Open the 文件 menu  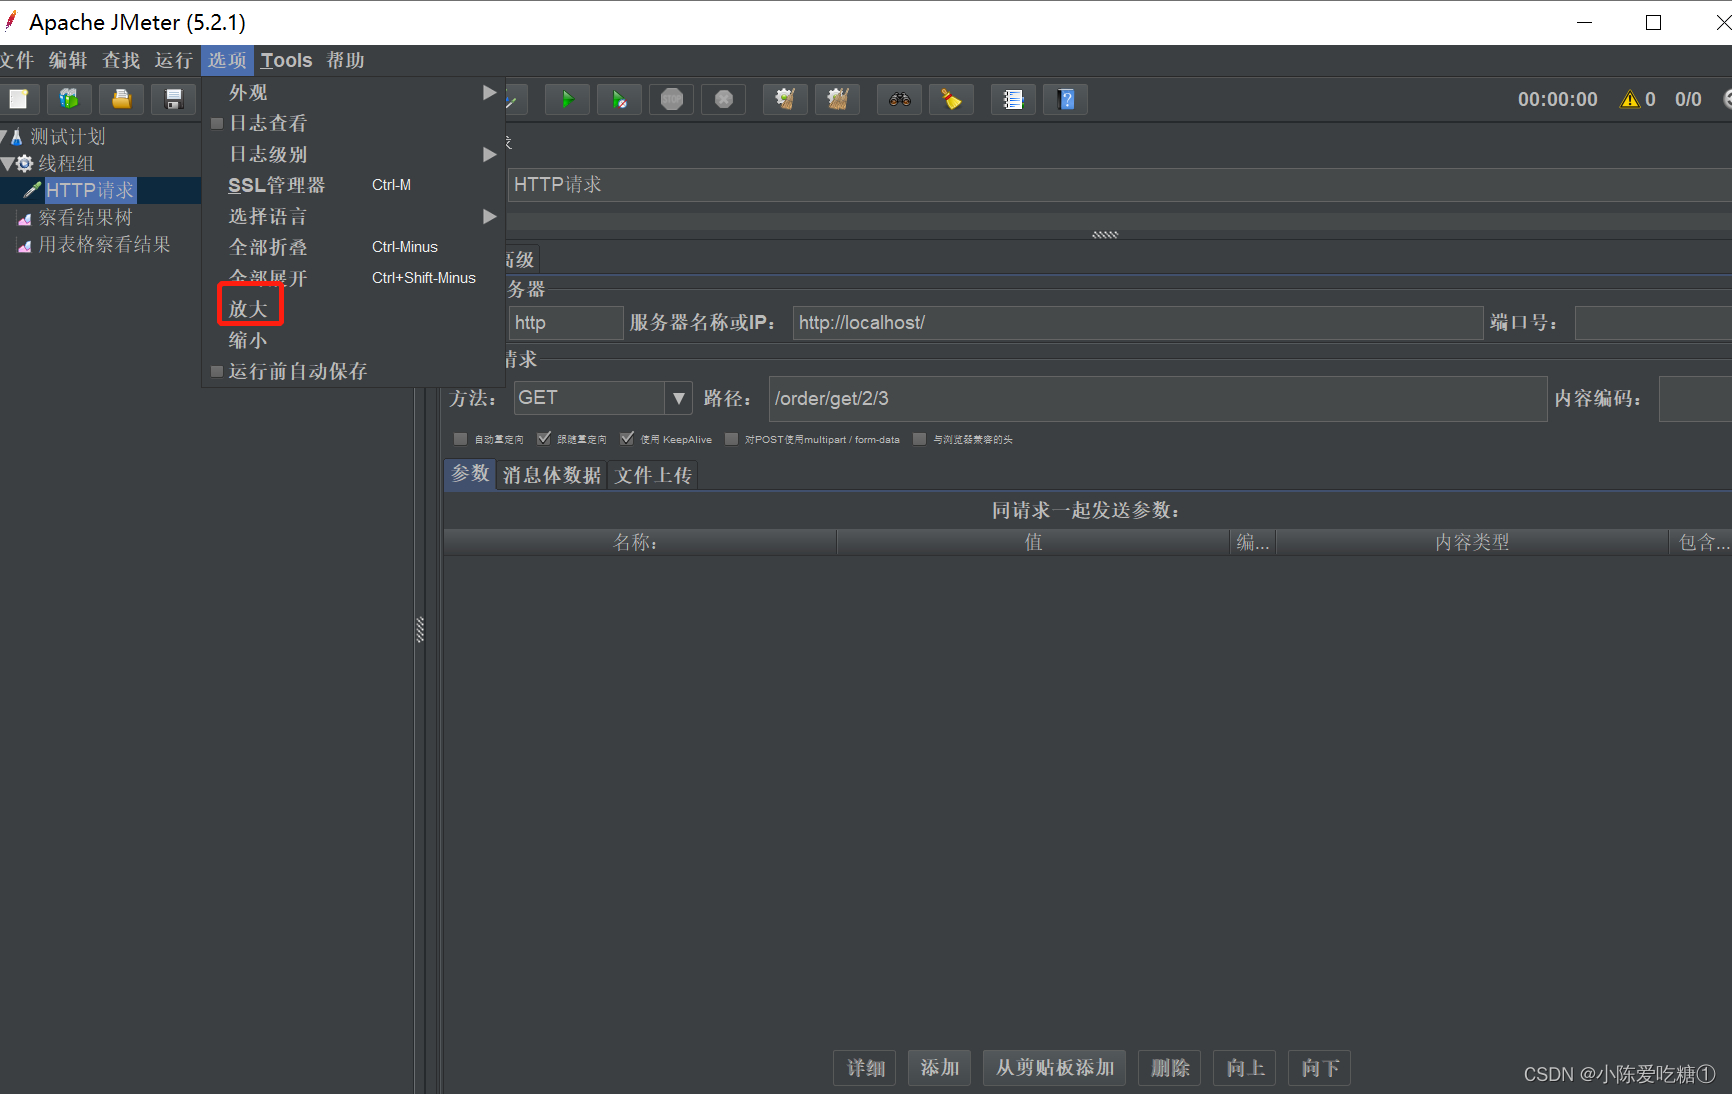tap(17, 60)
